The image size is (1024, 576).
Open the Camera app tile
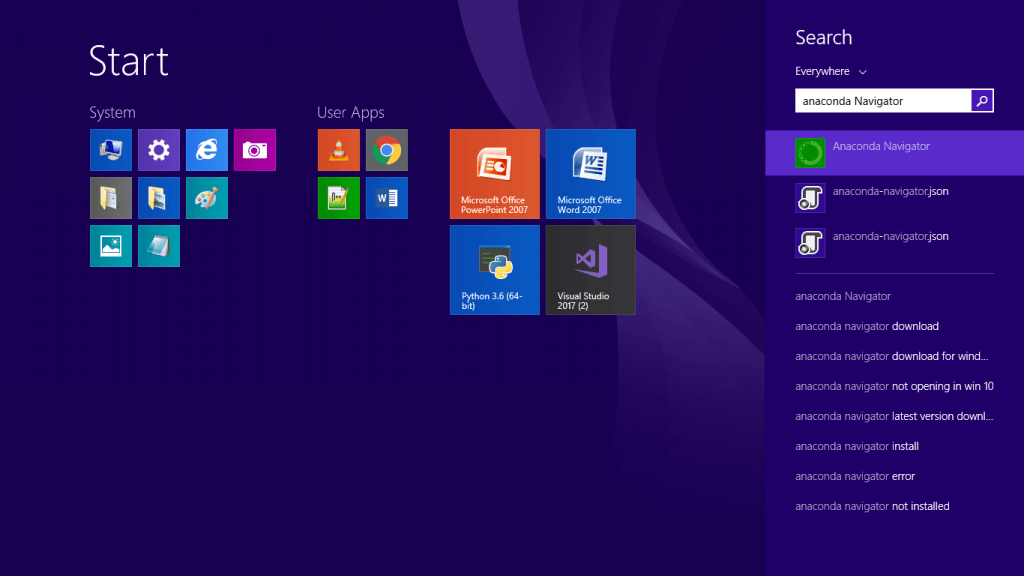[254, 150]
